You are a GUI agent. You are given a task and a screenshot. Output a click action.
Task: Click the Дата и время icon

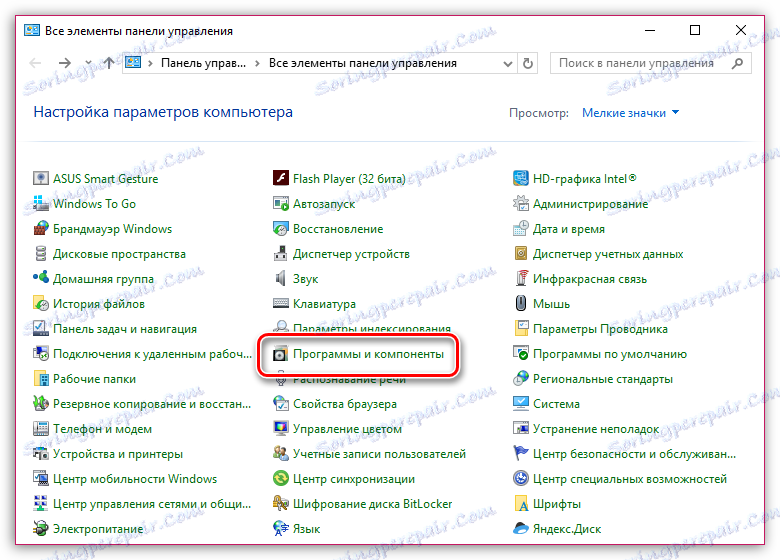point(521,228)
